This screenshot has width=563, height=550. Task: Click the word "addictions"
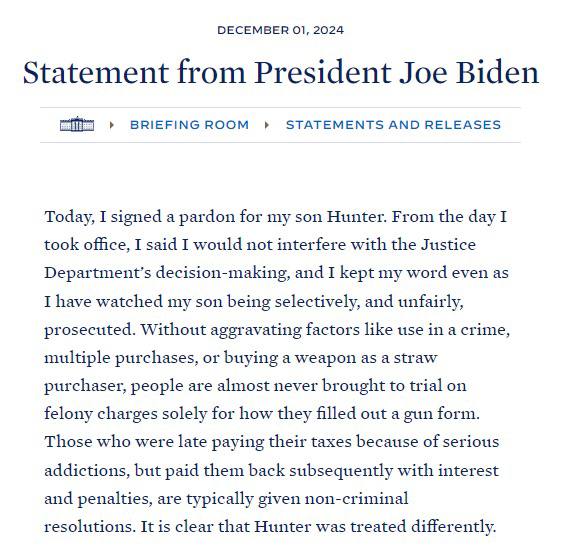point(87,470)
